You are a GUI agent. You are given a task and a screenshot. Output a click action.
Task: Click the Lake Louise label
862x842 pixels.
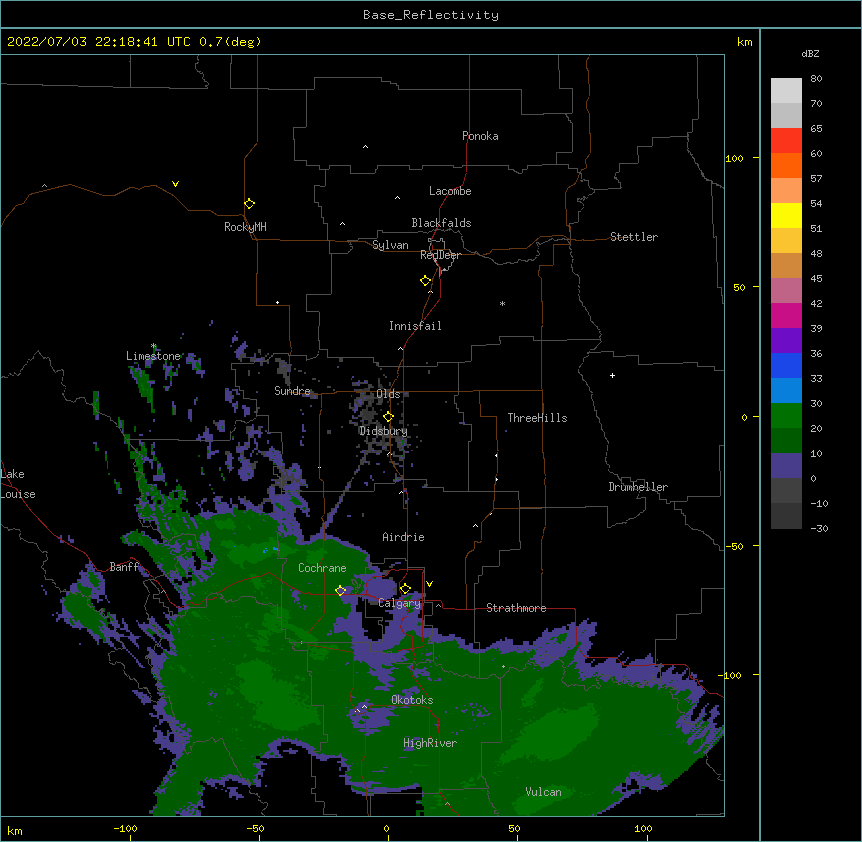pyautogui.click(x=18, y=484)
